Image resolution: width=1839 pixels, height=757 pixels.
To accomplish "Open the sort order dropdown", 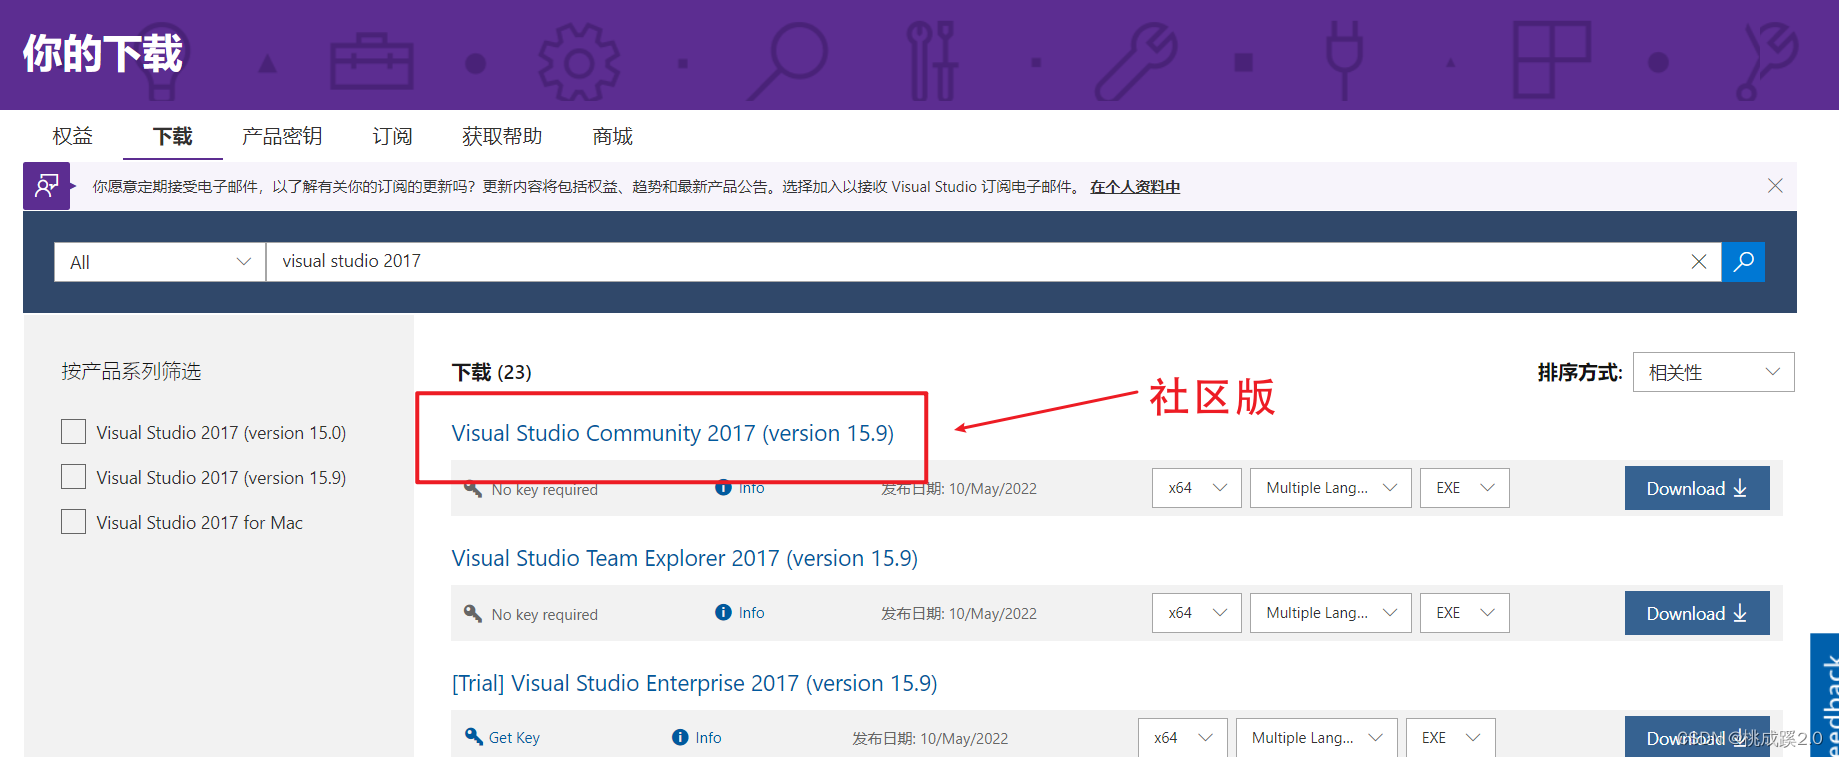I will point(1713,372).
